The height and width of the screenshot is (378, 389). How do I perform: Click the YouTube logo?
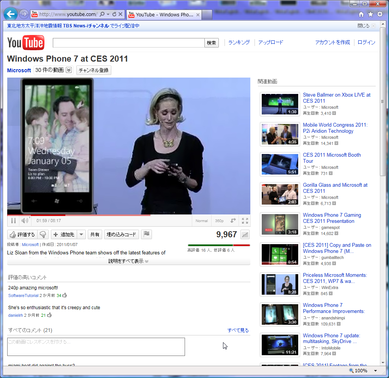pyautogui.click(x=26, y=43)
